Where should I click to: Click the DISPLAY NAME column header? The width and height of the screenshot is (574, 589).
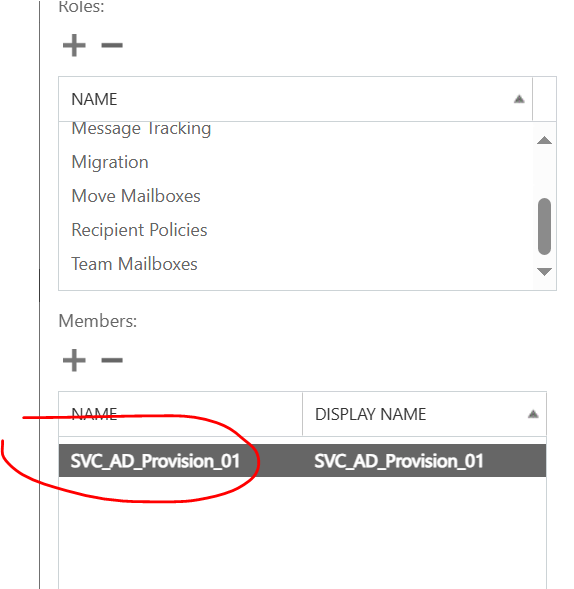[x=424, y=414]
